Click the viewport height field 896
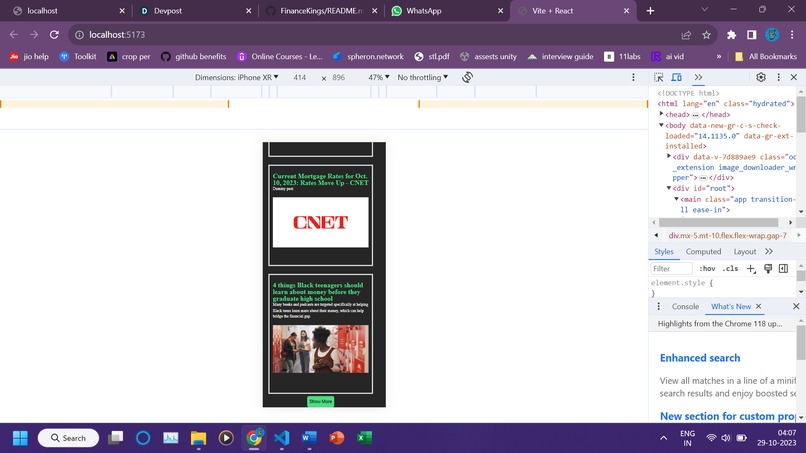 pos(339,77)
